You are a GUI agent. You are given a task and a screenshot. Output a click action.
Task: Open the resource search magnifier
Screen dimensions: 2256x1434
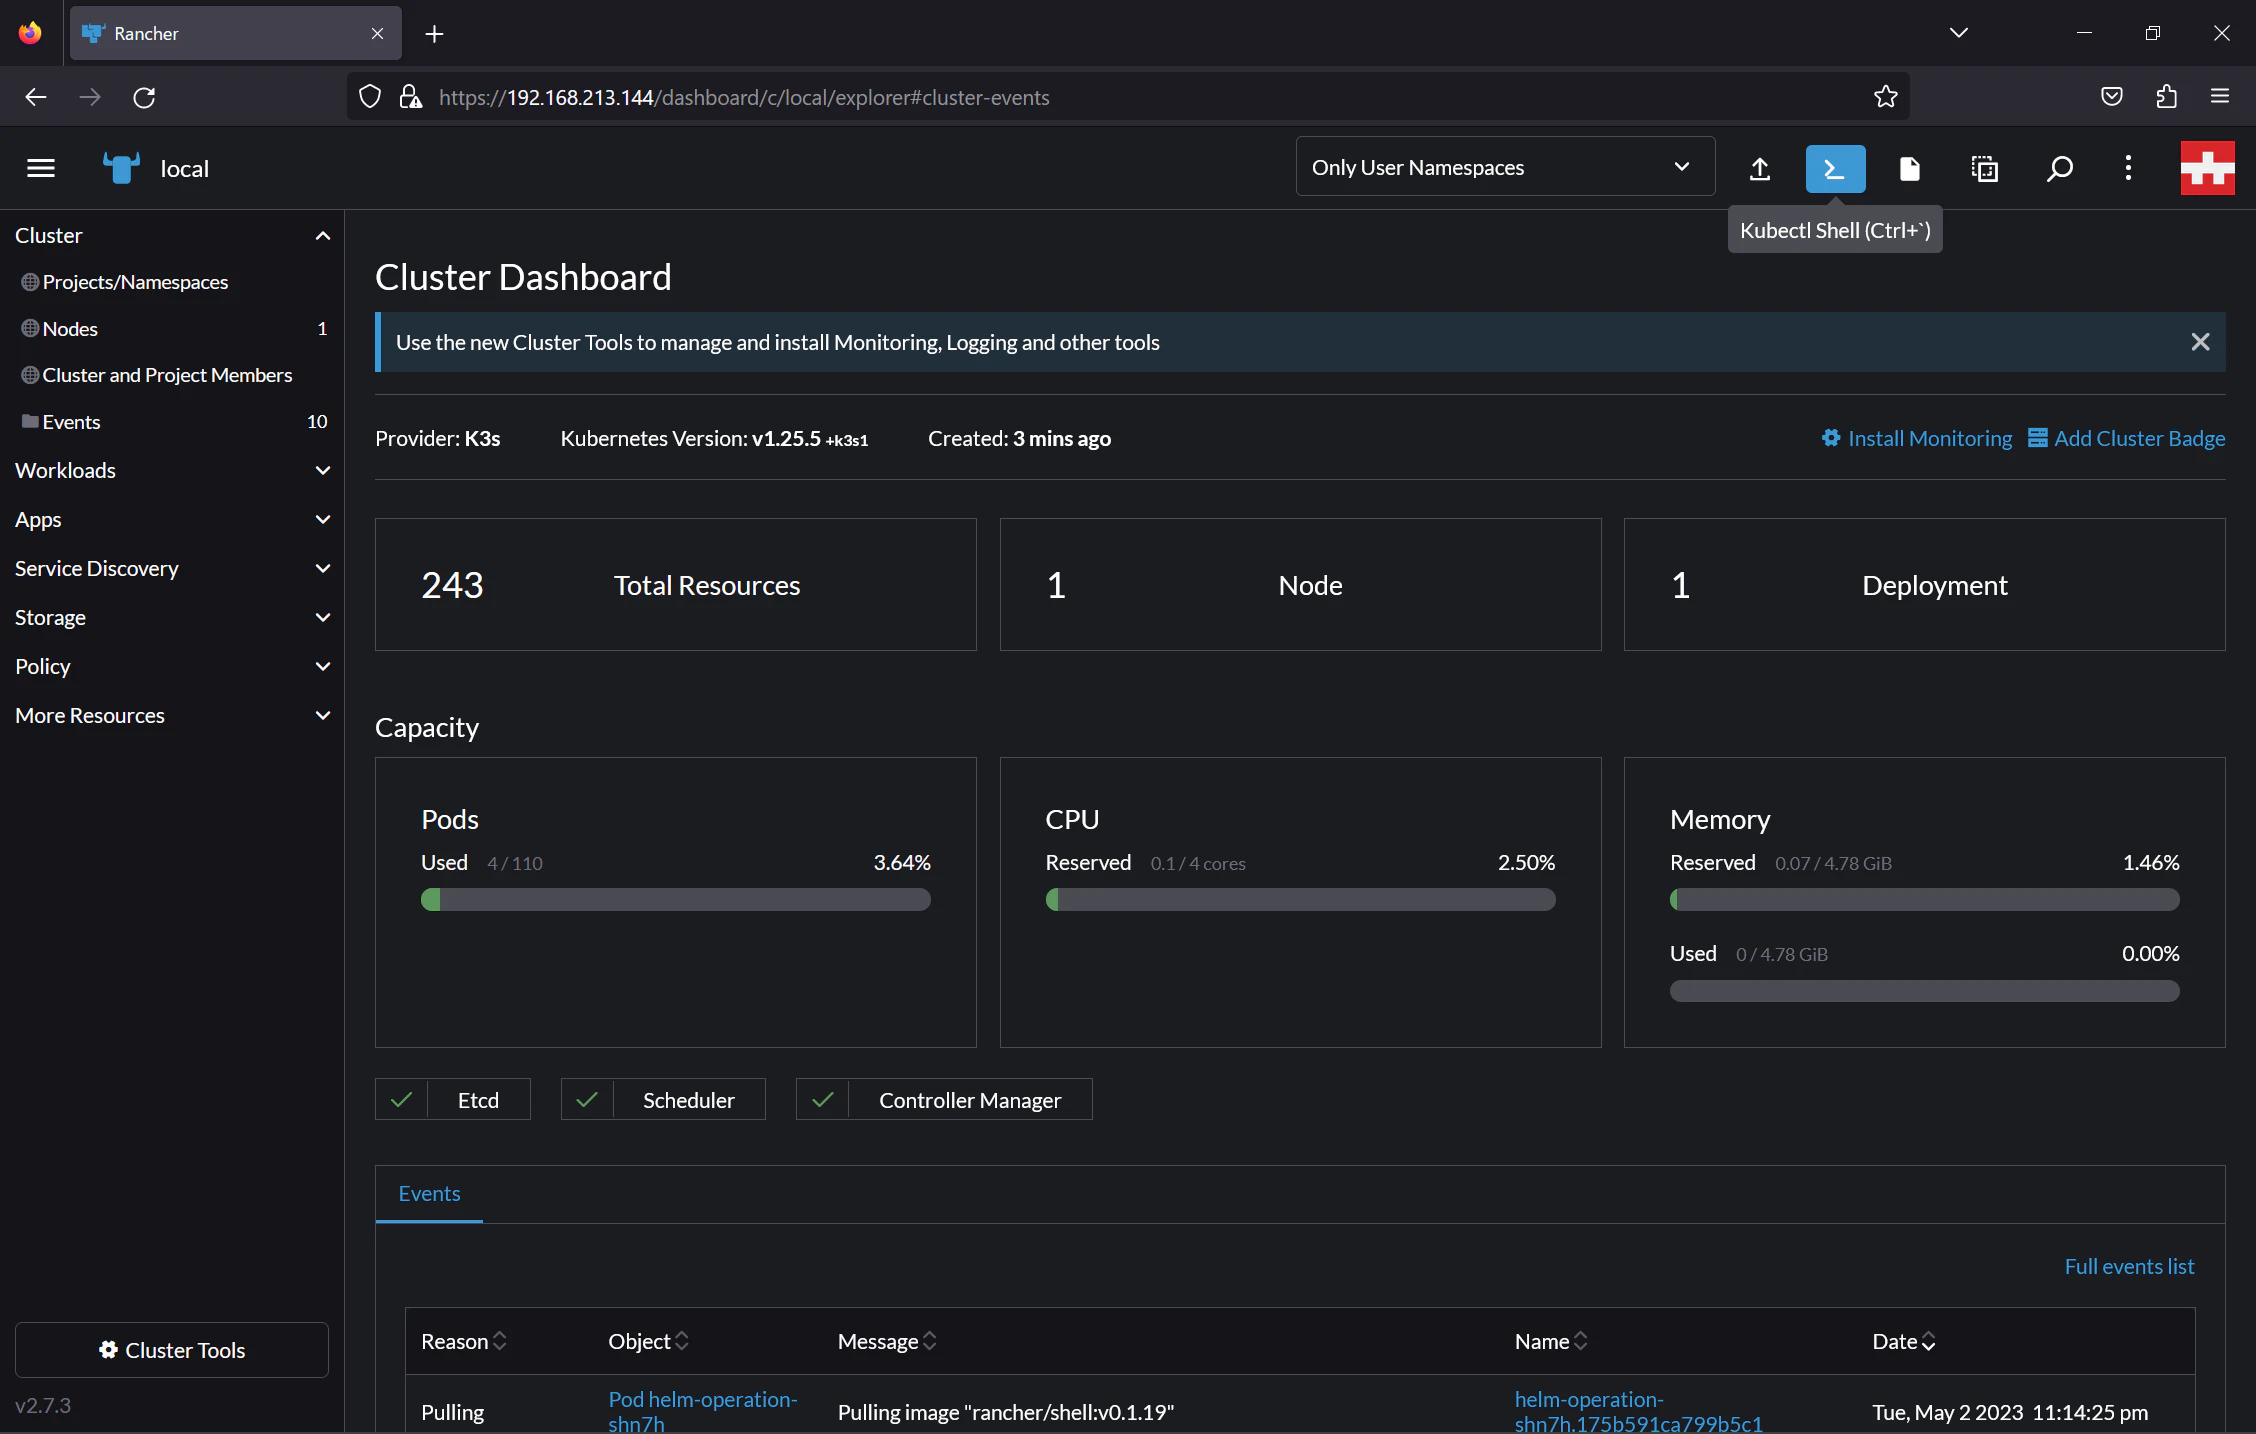2059,168
